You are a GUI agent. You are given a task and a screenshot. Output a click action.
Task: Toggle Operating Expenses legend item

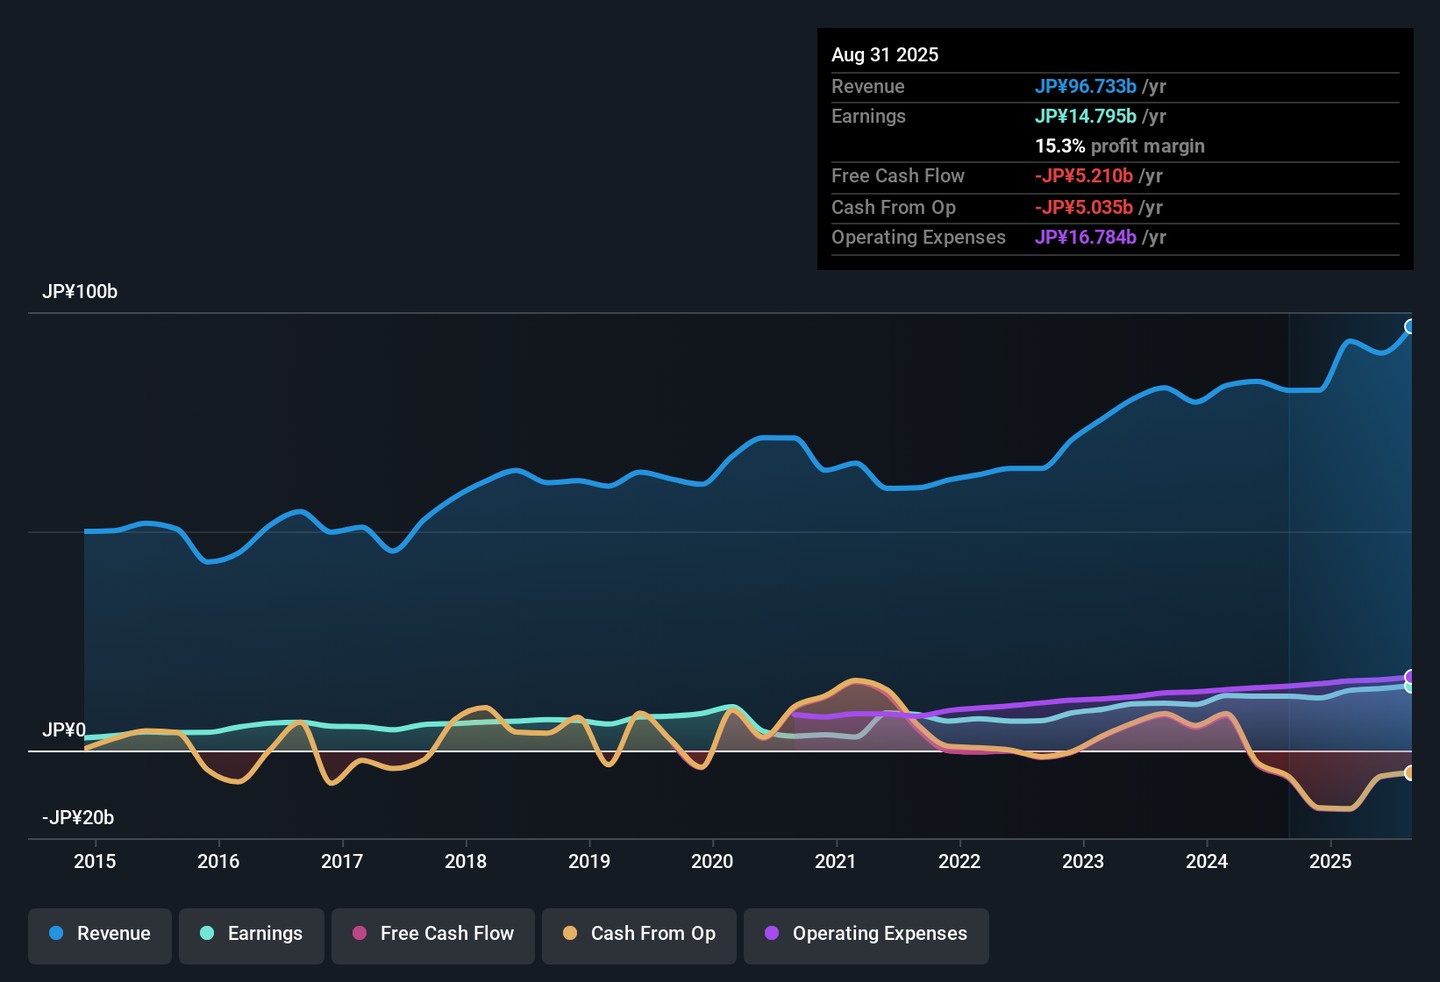(866, 935)
